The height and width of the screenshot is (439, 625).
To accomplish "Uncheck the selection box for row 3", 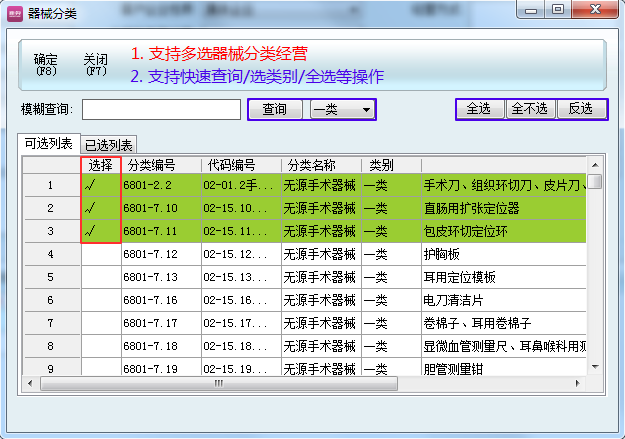I will click(100, 232).
